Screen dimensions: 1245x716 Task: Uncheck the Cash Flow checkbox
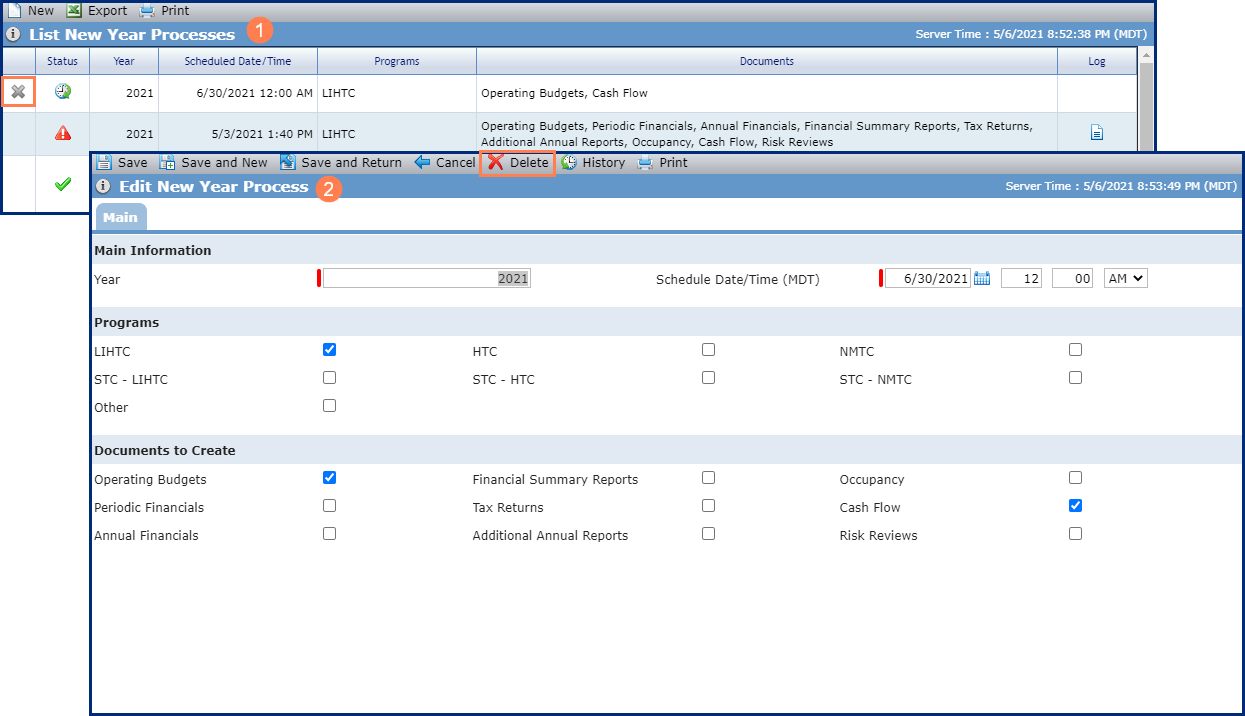pos(1075,506)
